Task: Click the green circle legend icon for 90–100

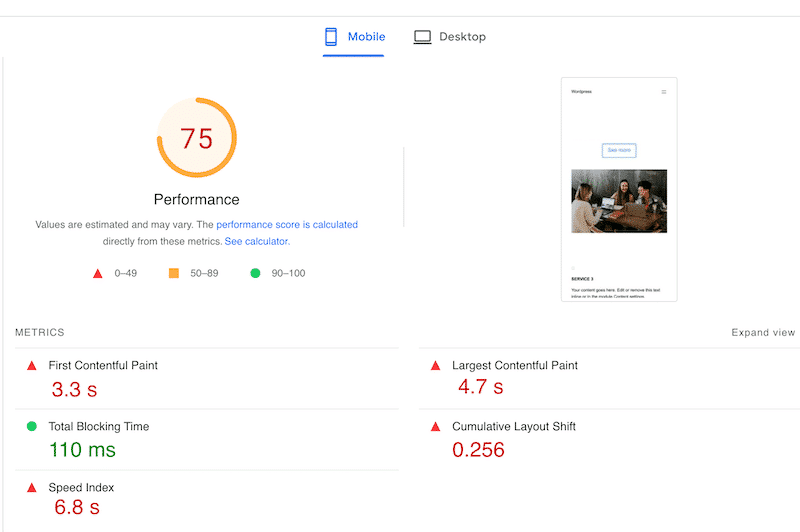Action: coord(255,273)
